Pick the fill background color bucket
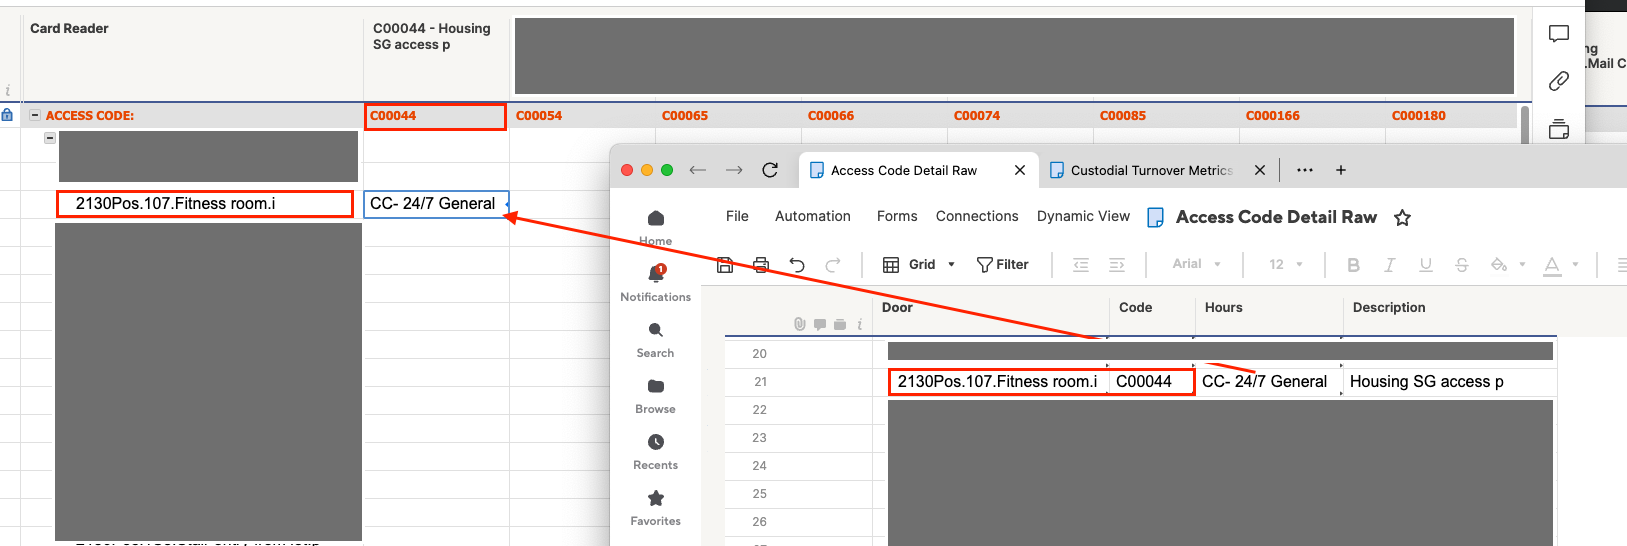The image size is (1627, 546). pos(1499,264)
